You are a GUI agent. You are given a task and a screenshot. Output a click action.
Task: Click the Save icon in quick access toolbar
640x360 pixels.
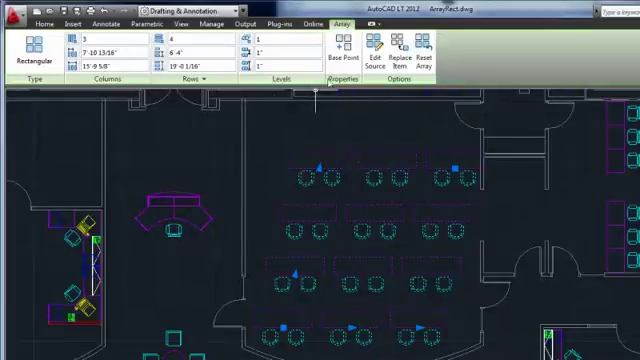[x=64, y=11]
